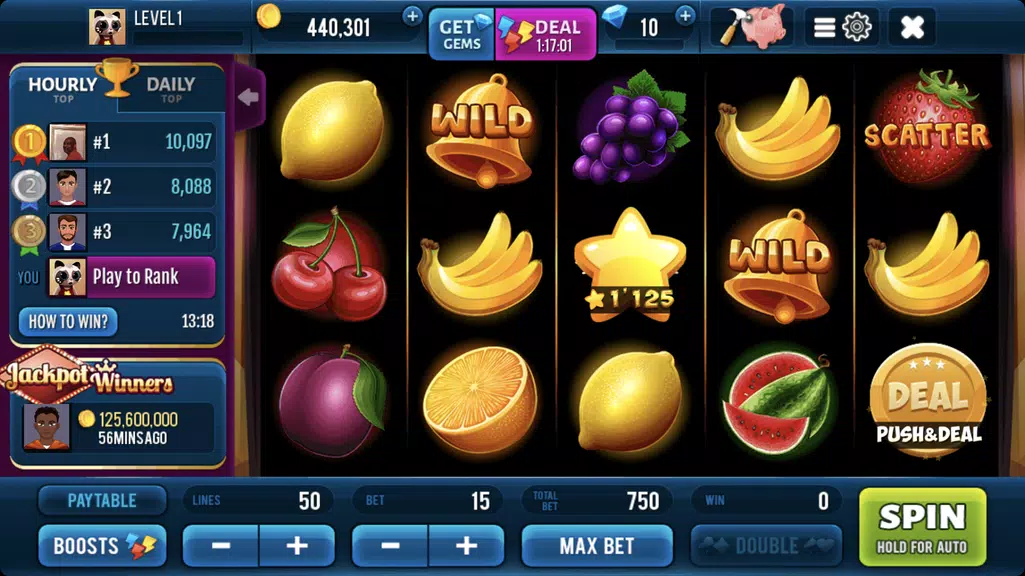
Task: Open the Boosts menu
Action: (102, 545)
